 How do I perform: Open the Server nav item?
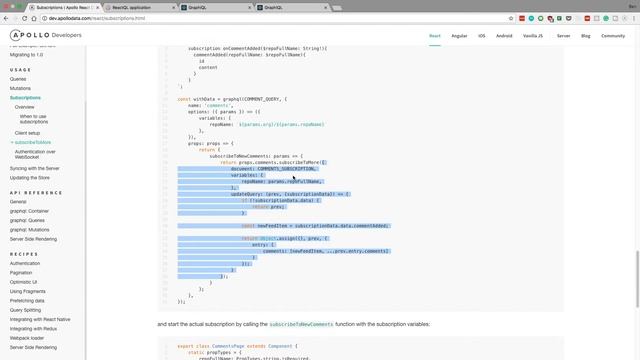[x=563, y=36]
